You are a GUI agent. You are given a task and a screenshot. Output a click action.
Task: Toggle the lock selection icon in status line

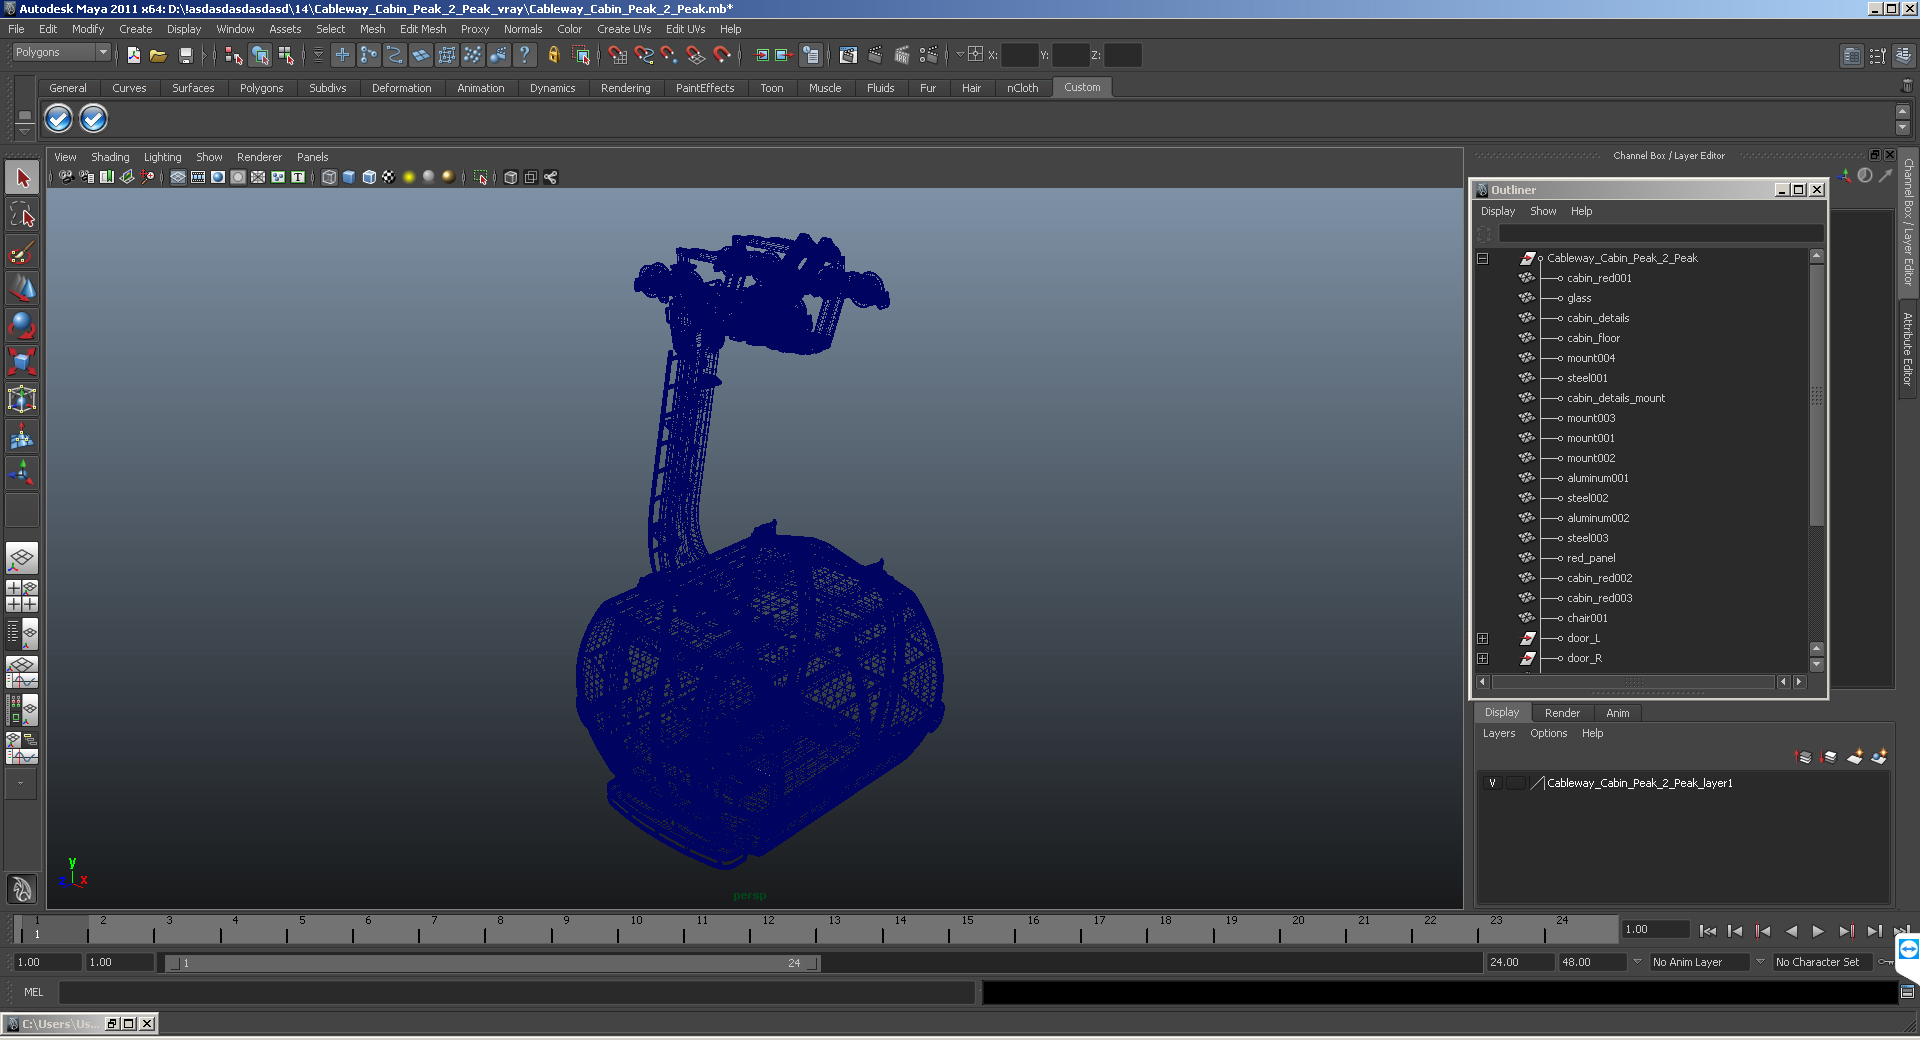[553, 56]
